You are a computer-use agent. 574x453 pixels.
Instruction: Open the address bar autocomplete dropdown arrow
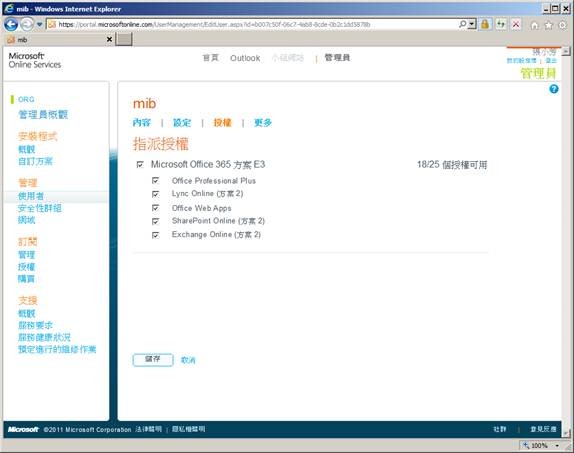coord(472,24)
